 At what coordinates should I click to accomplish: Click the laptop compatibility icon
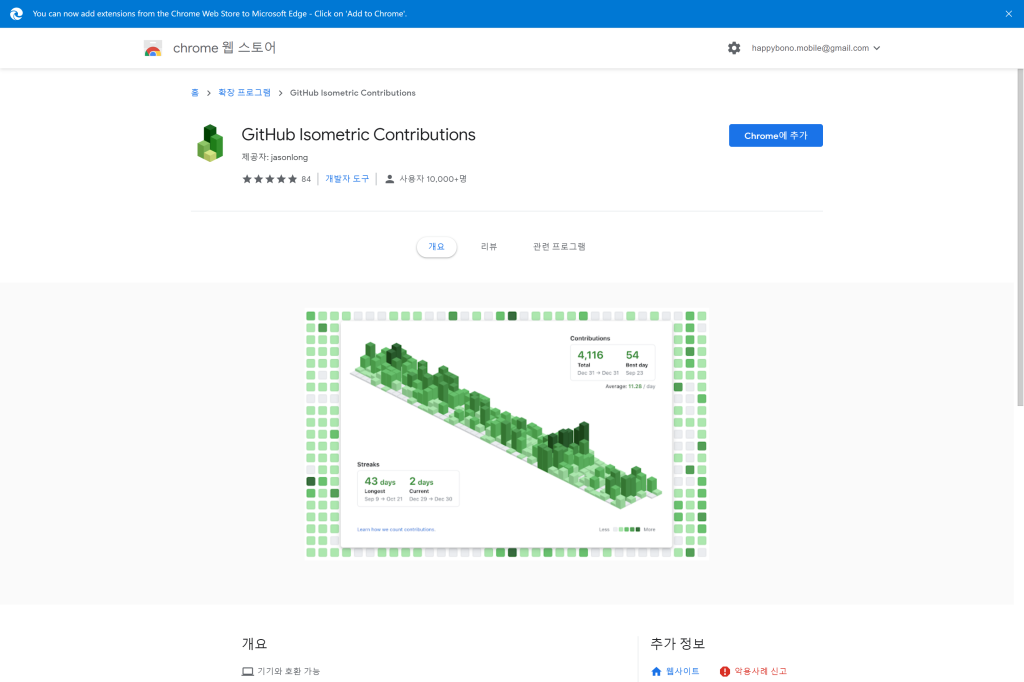[248, 672]
